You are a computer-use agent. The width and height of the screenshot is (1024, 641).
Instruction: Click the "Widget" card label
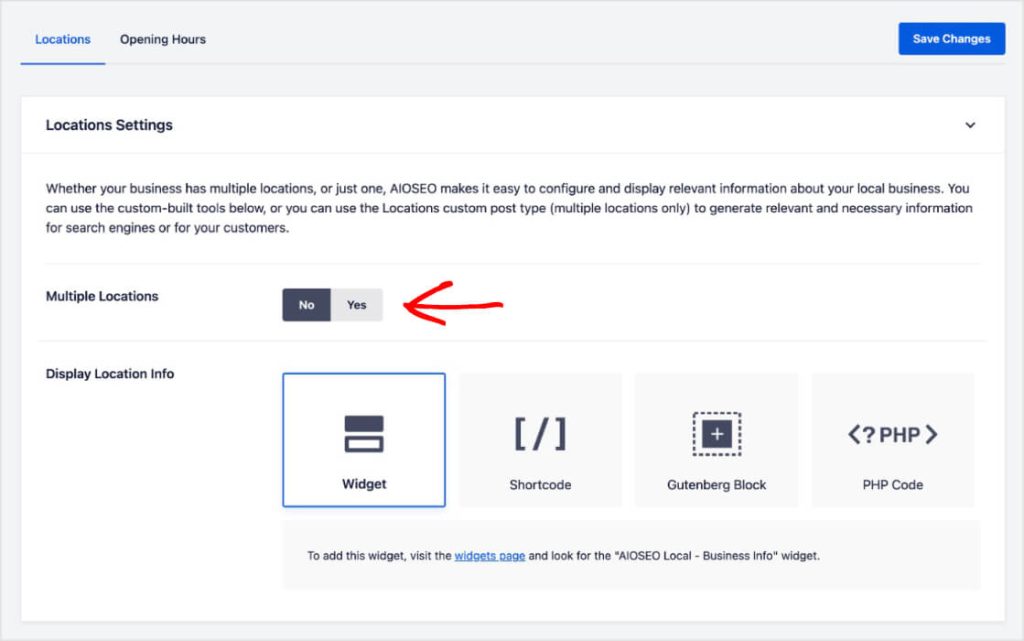(x=364, y=484)
